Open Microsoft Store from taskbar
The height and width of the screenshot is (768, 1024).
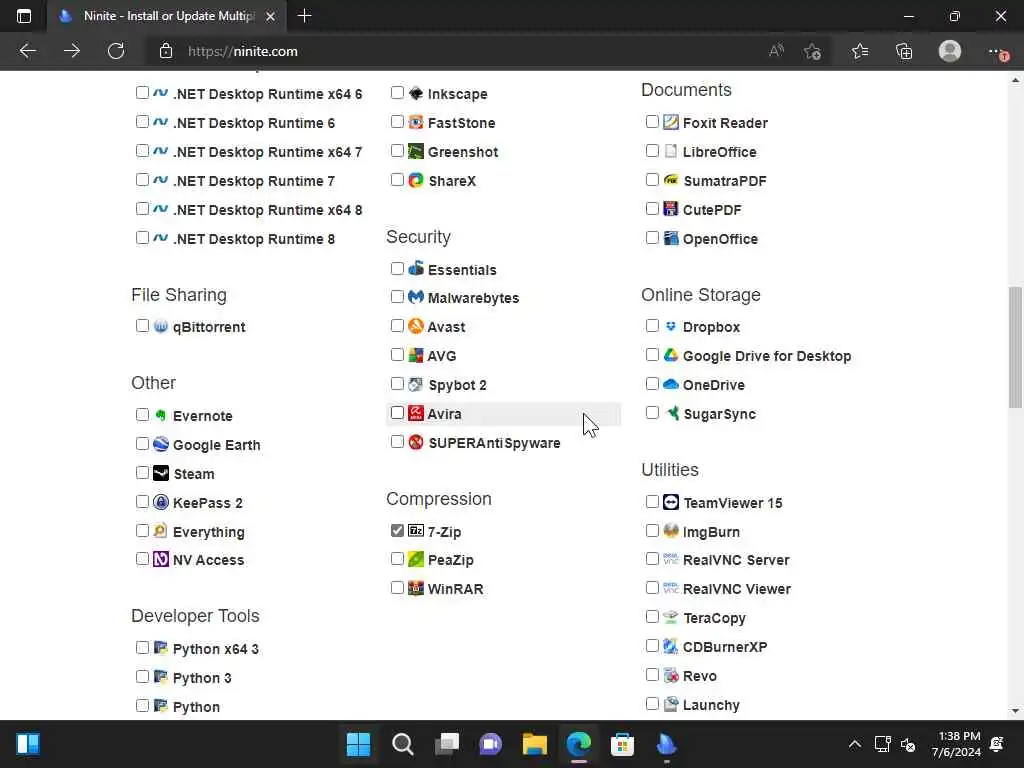point(622,744)
